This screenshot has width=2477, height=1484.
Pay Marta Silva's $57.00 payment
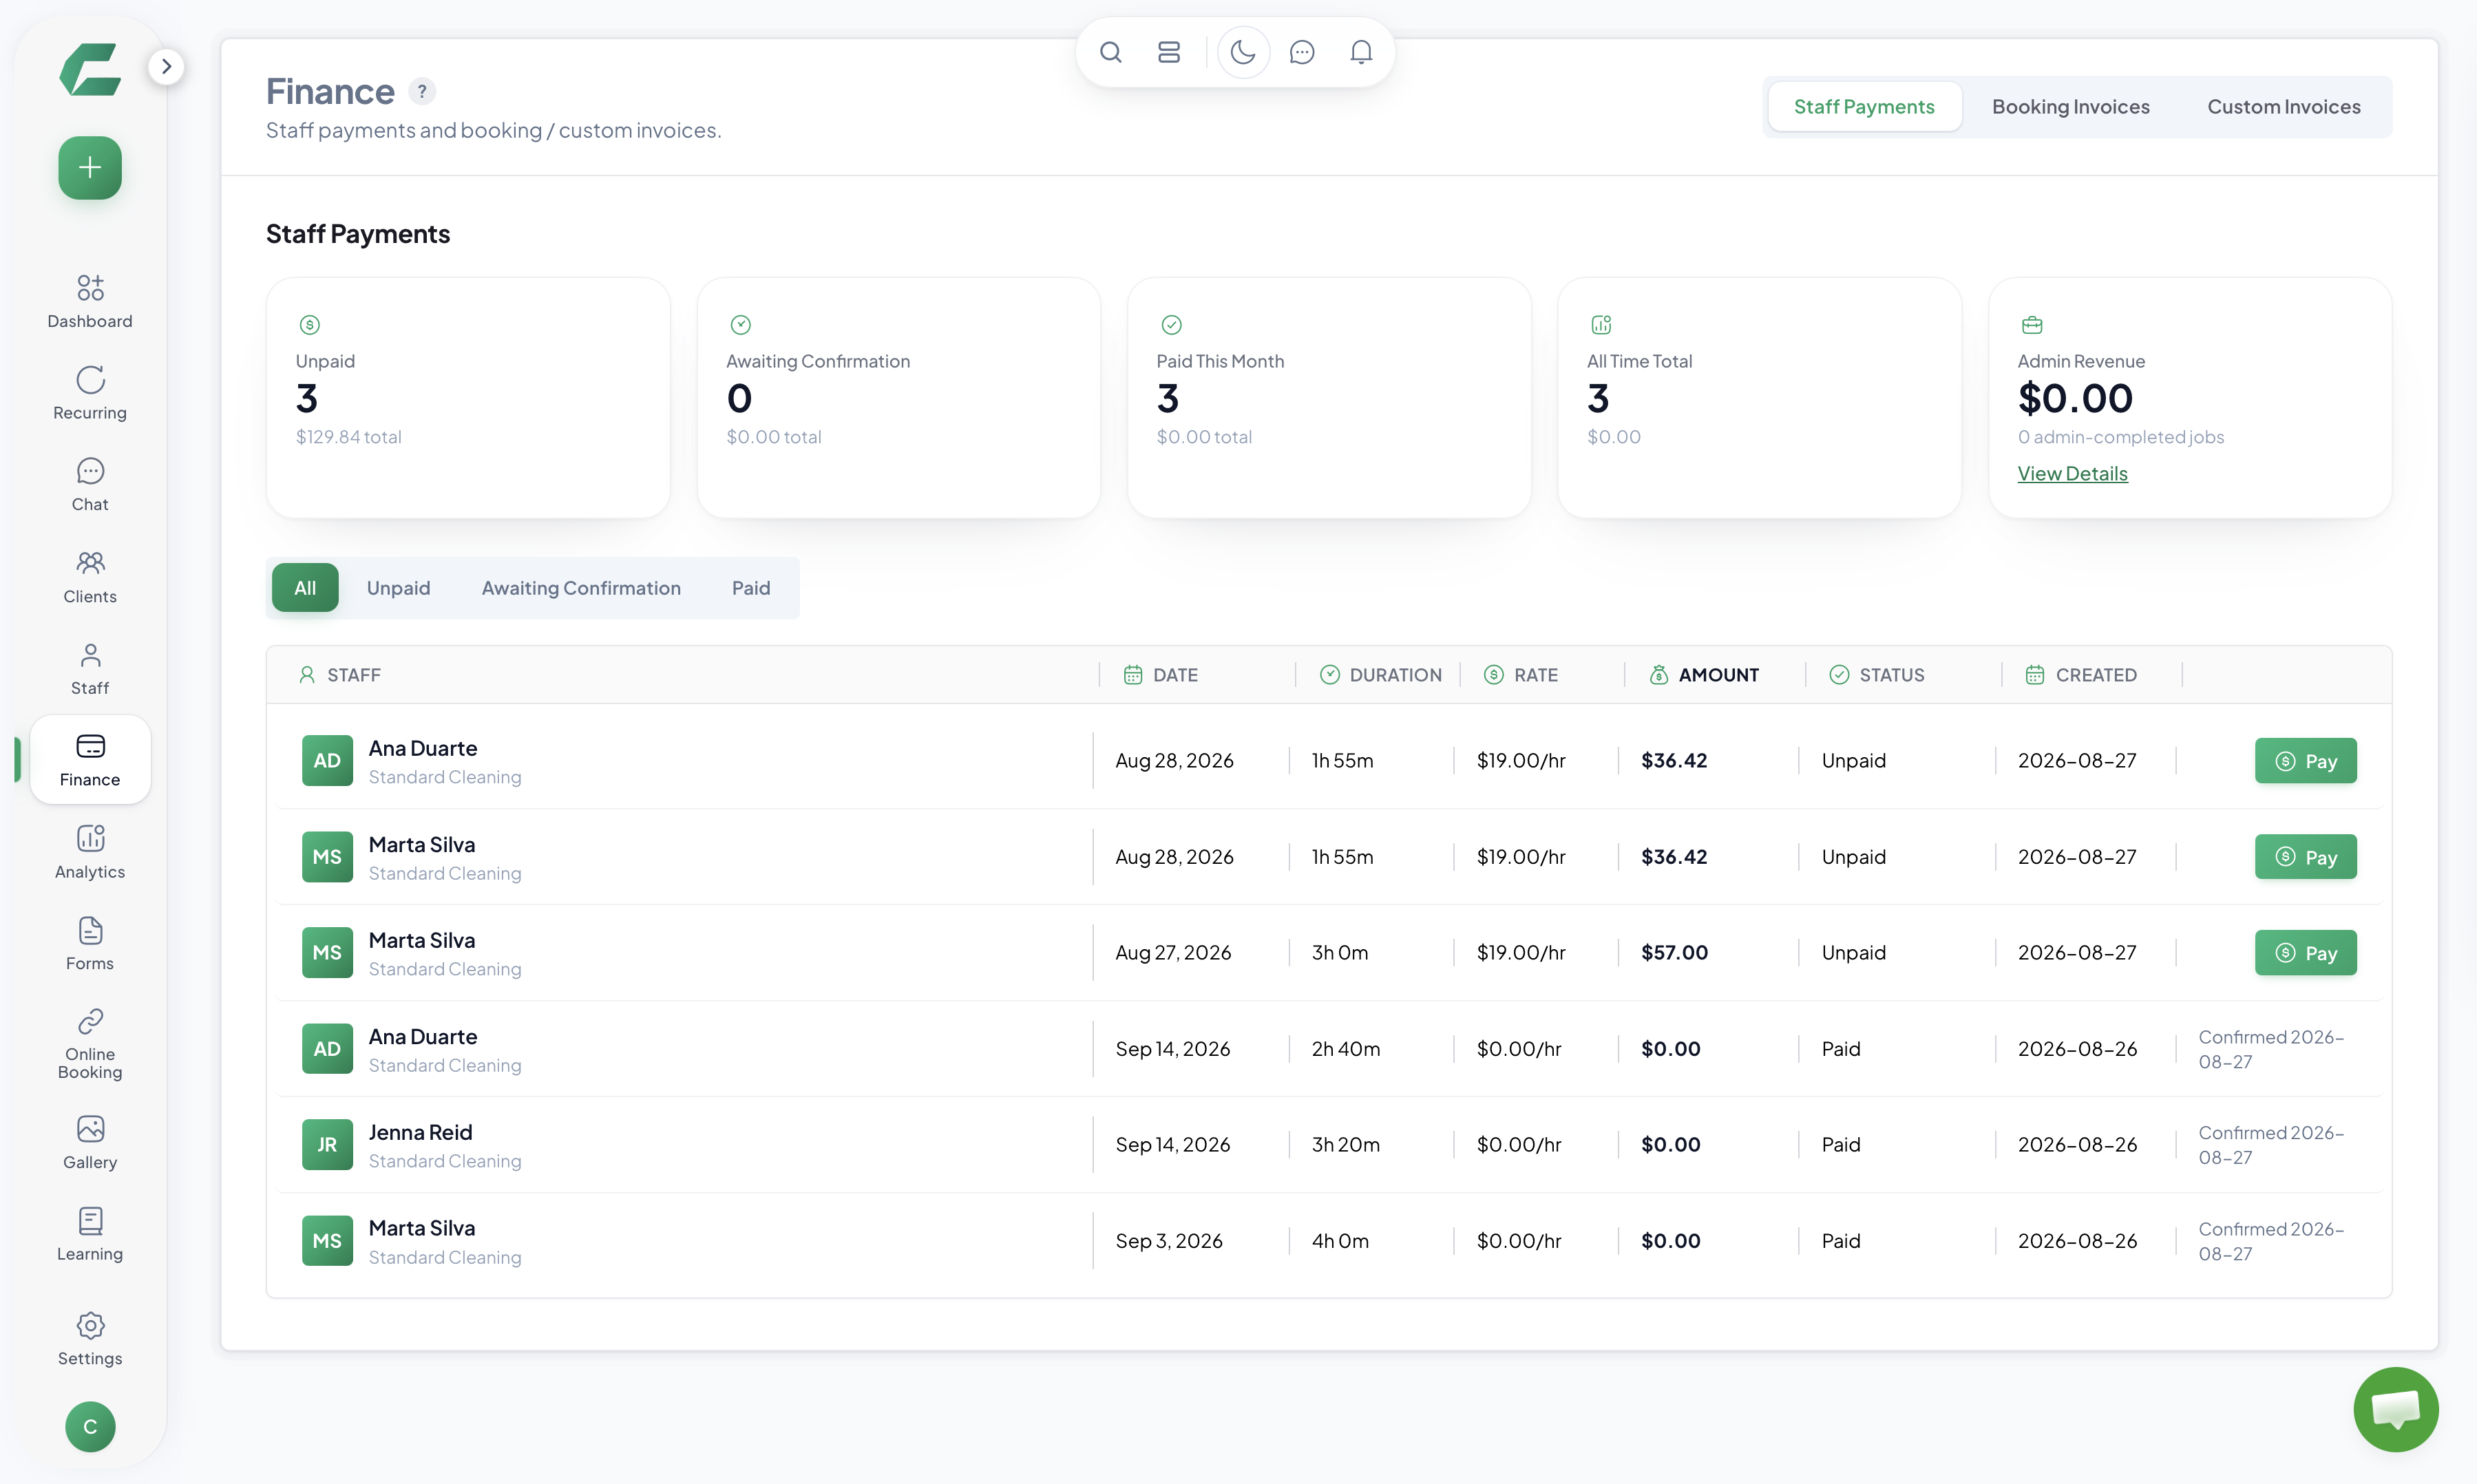(2305, 953)
